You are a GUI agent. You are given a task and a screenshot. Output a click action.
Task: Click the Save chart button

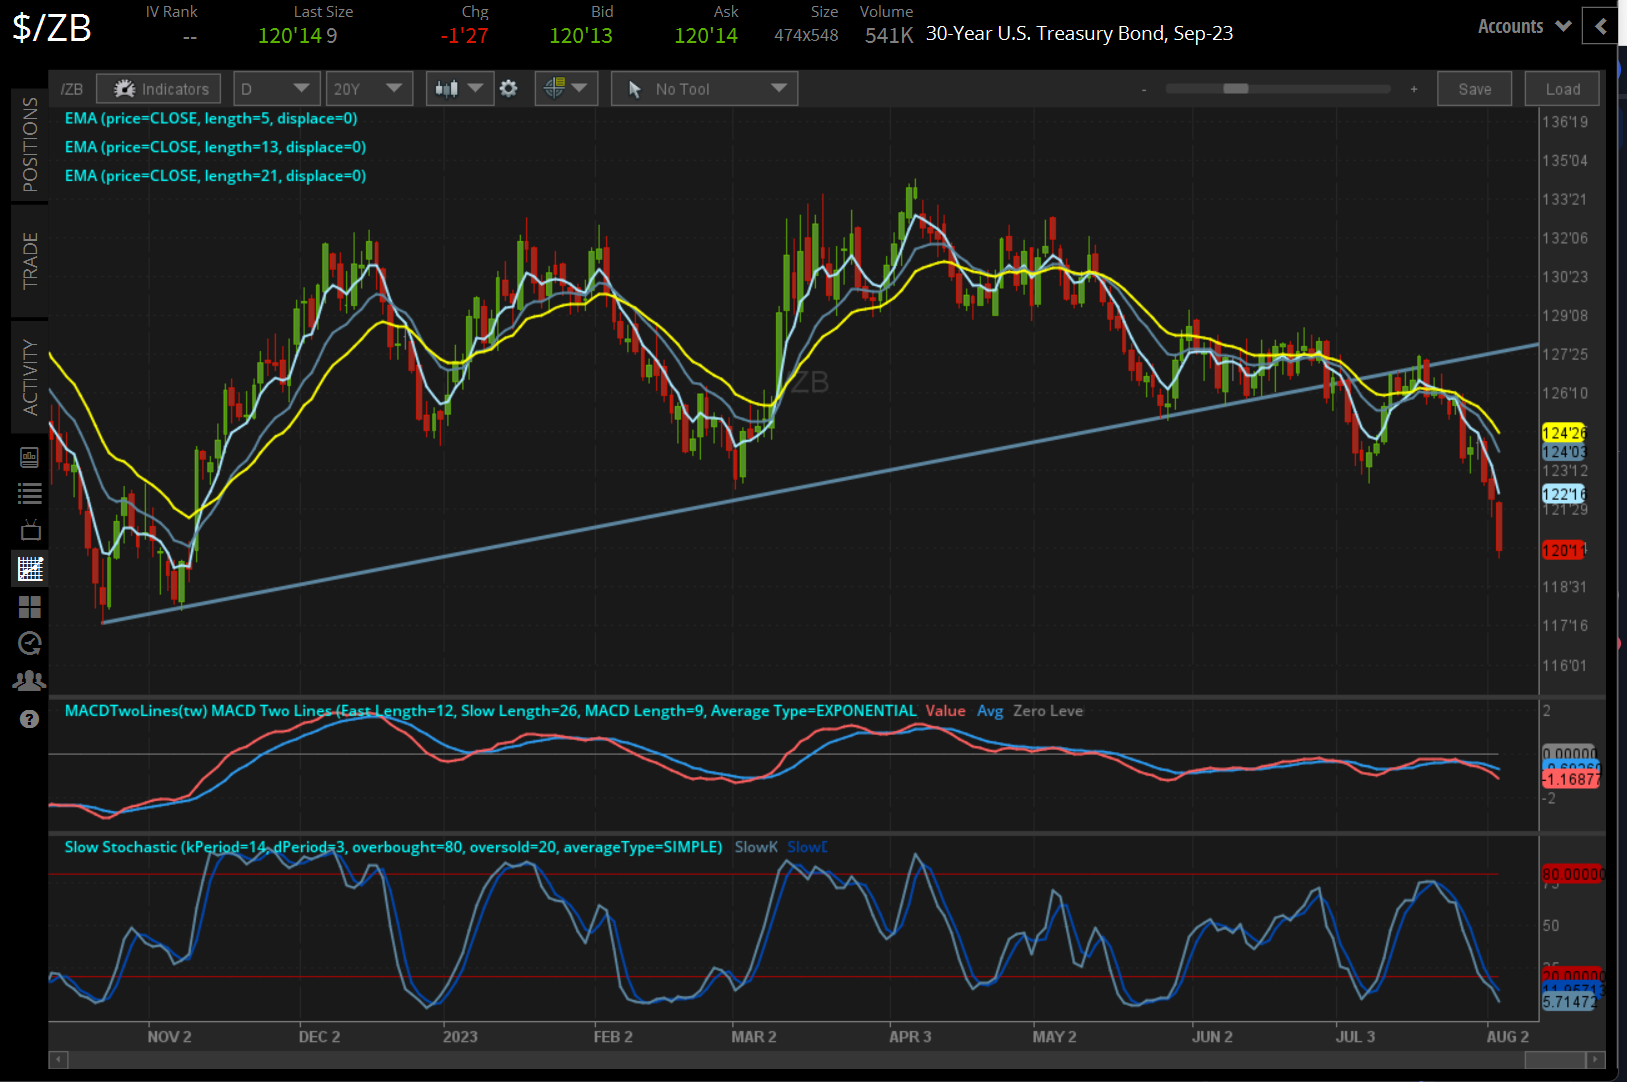pyautogui.click(x=1474, y=88)
